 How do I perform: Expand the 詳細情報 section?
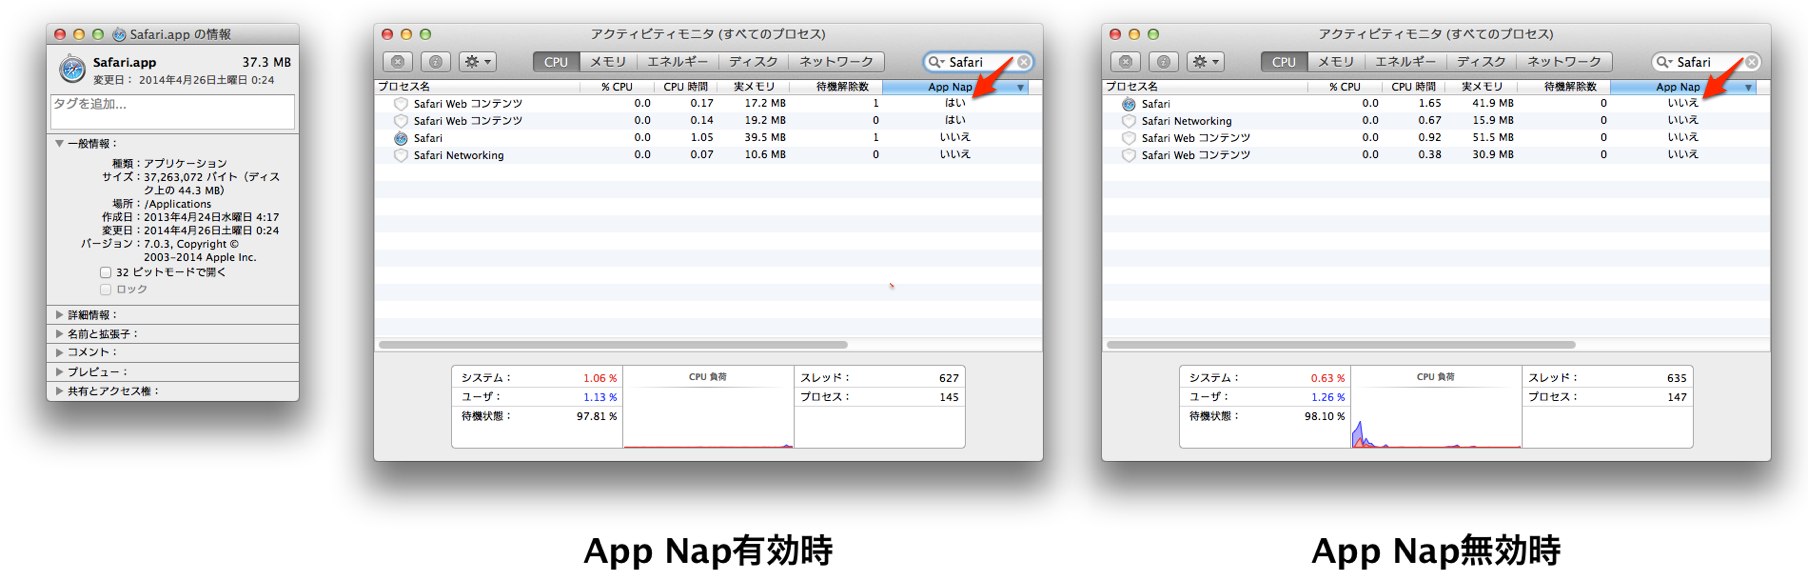(x=59, y=315)
